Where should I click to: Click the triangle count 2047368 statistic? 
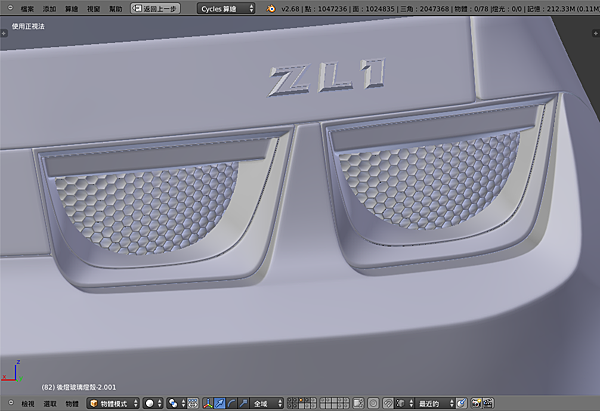coord(434,8)
